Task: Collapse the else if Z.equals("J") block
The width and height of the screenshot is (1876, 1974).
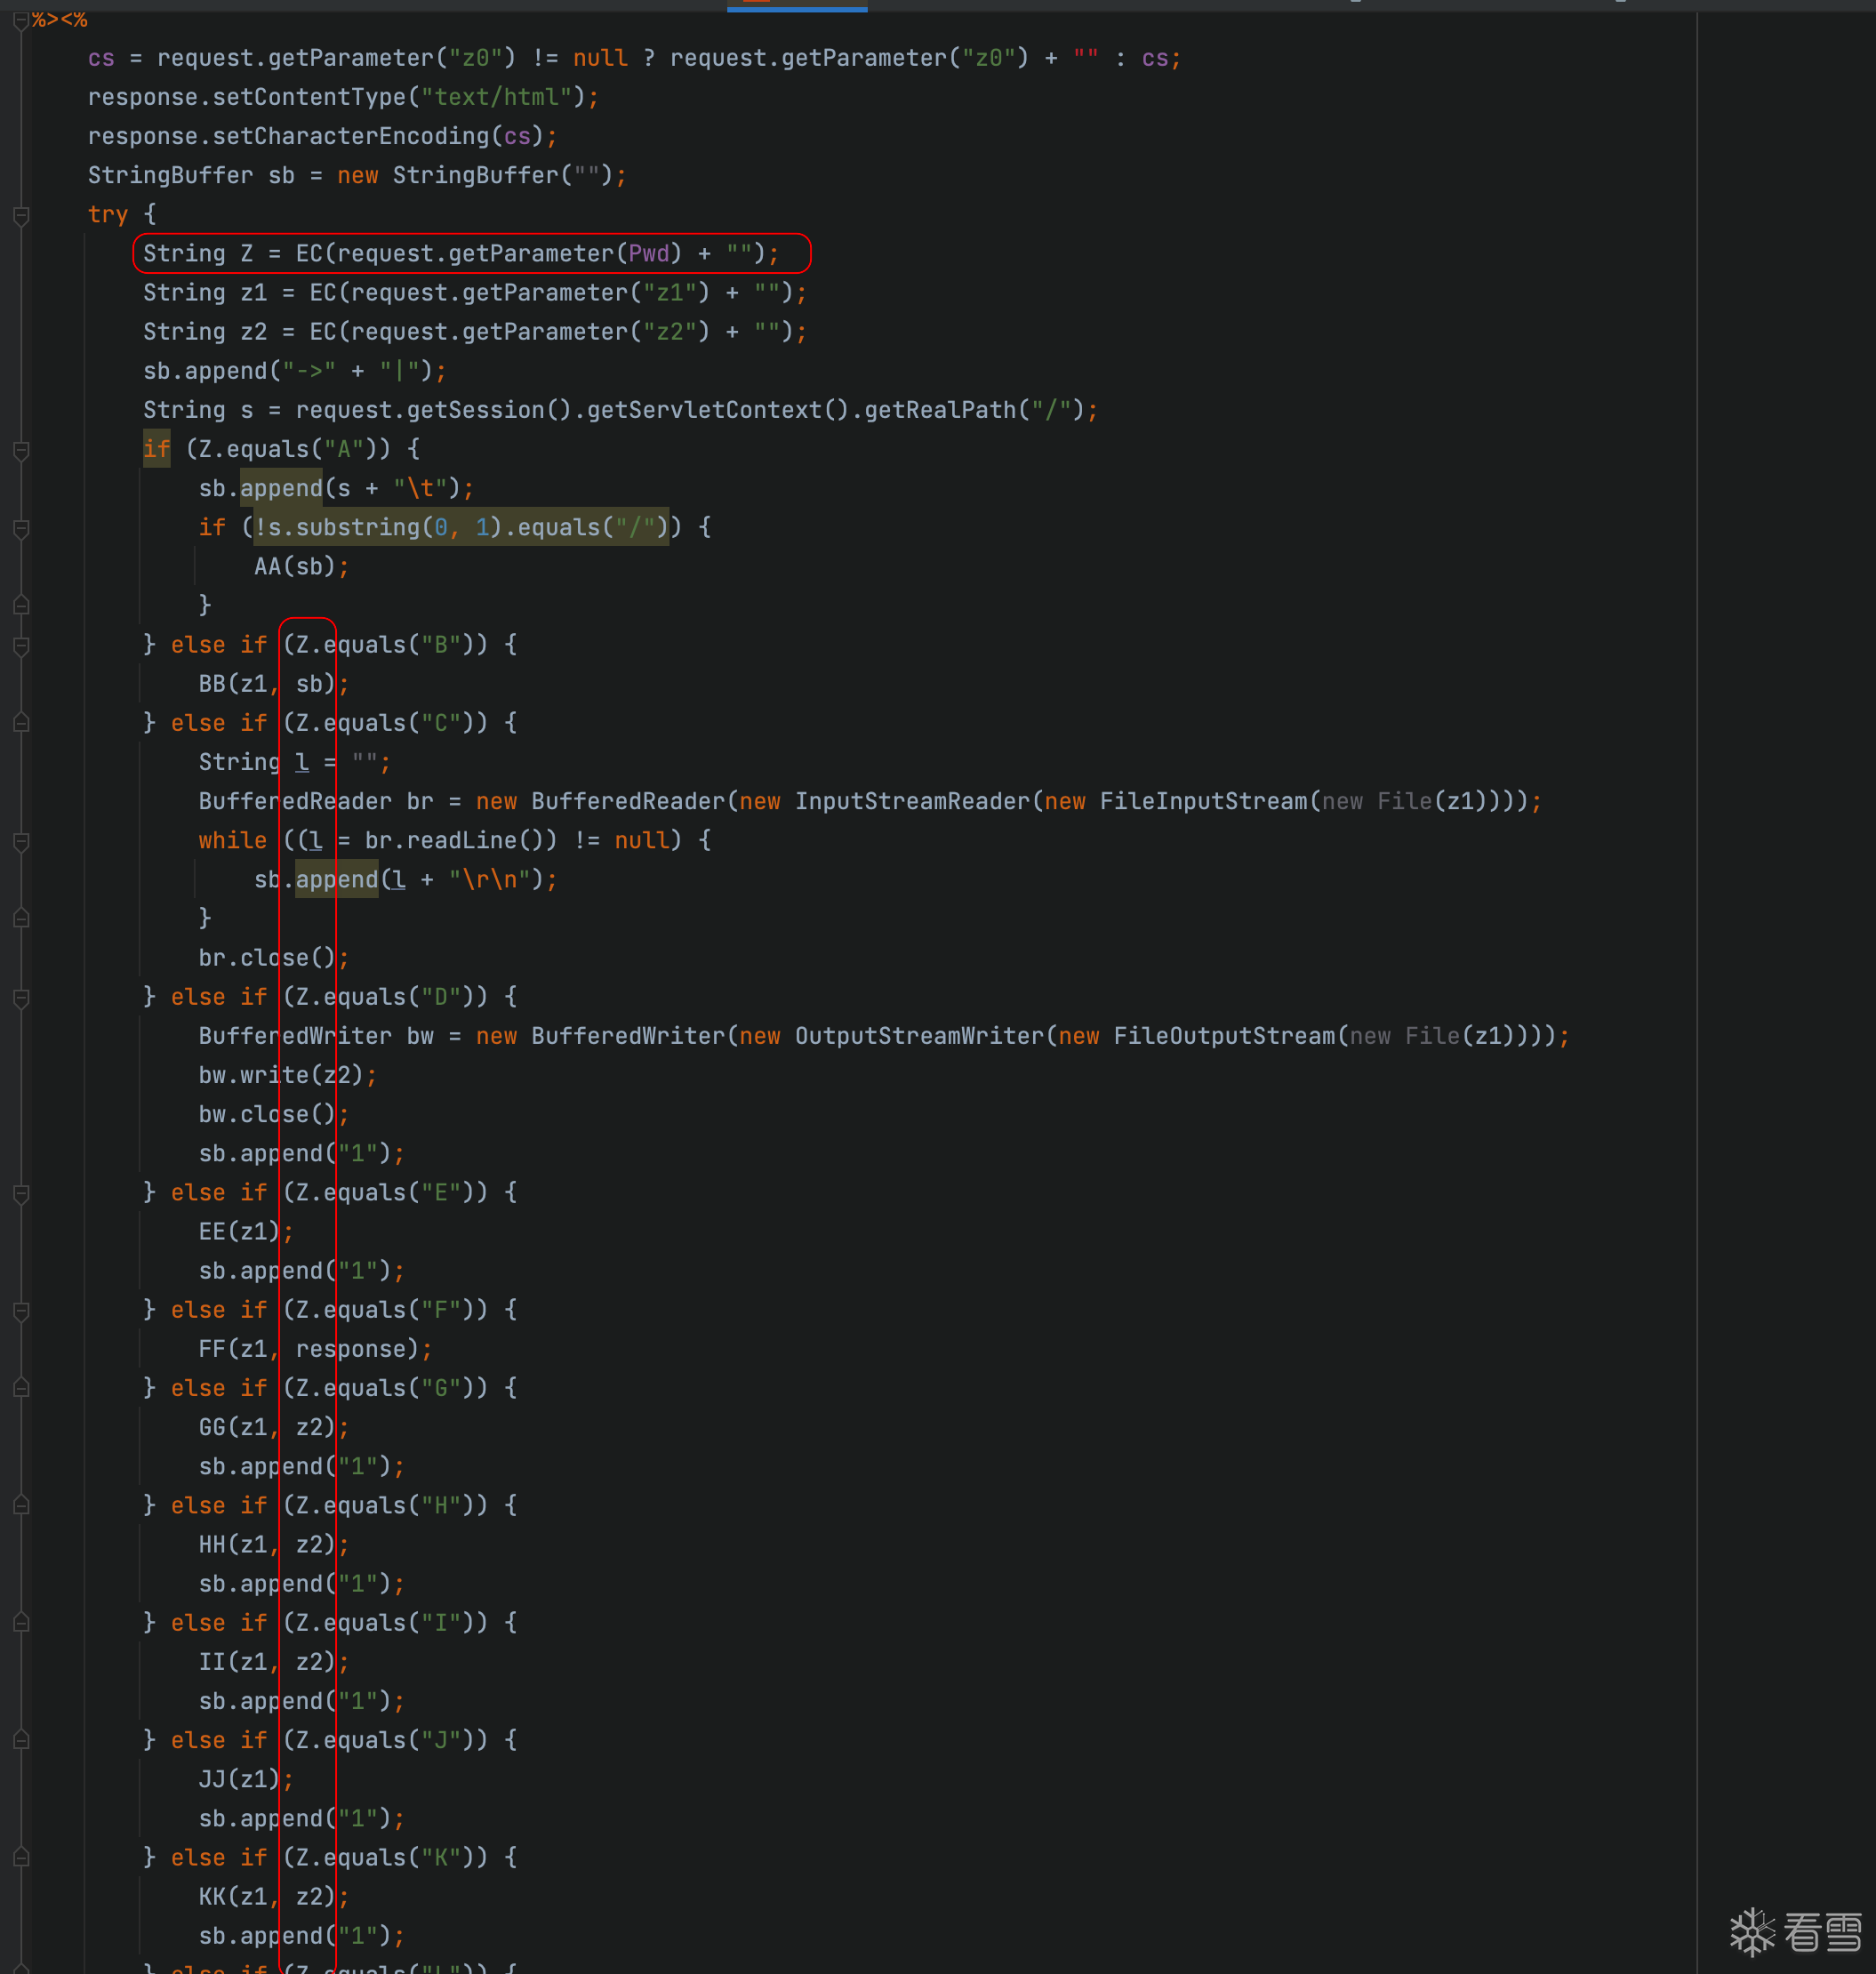Action: pyautogui.click(x=21, y=1741)
